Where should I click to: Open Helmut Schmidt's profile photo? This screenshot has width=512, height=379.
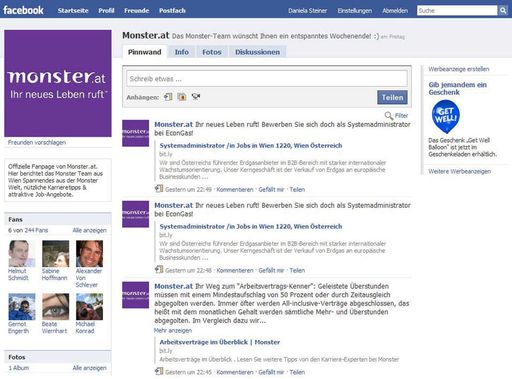tap(22, 254)
